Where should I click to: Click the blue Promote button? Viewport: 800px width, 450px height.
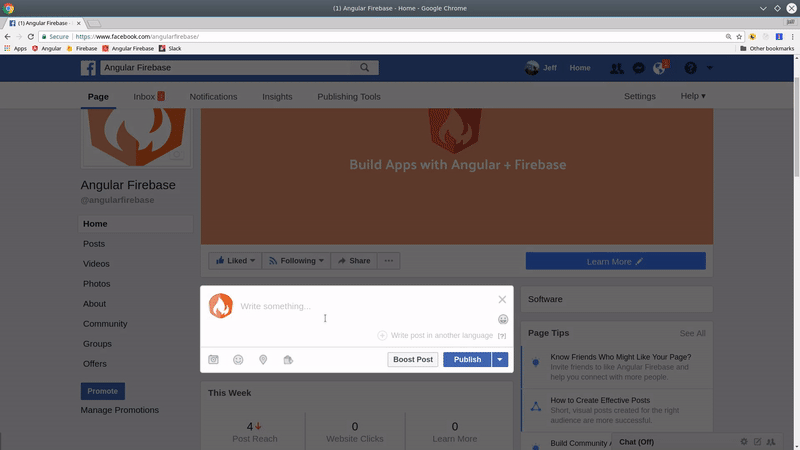tap(102, 391)
